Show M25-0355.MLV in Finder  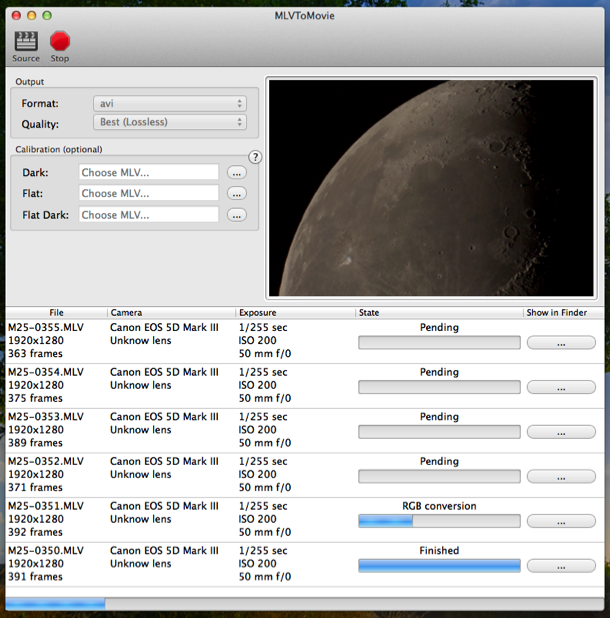pyautogui.click(x=560, y=343)
